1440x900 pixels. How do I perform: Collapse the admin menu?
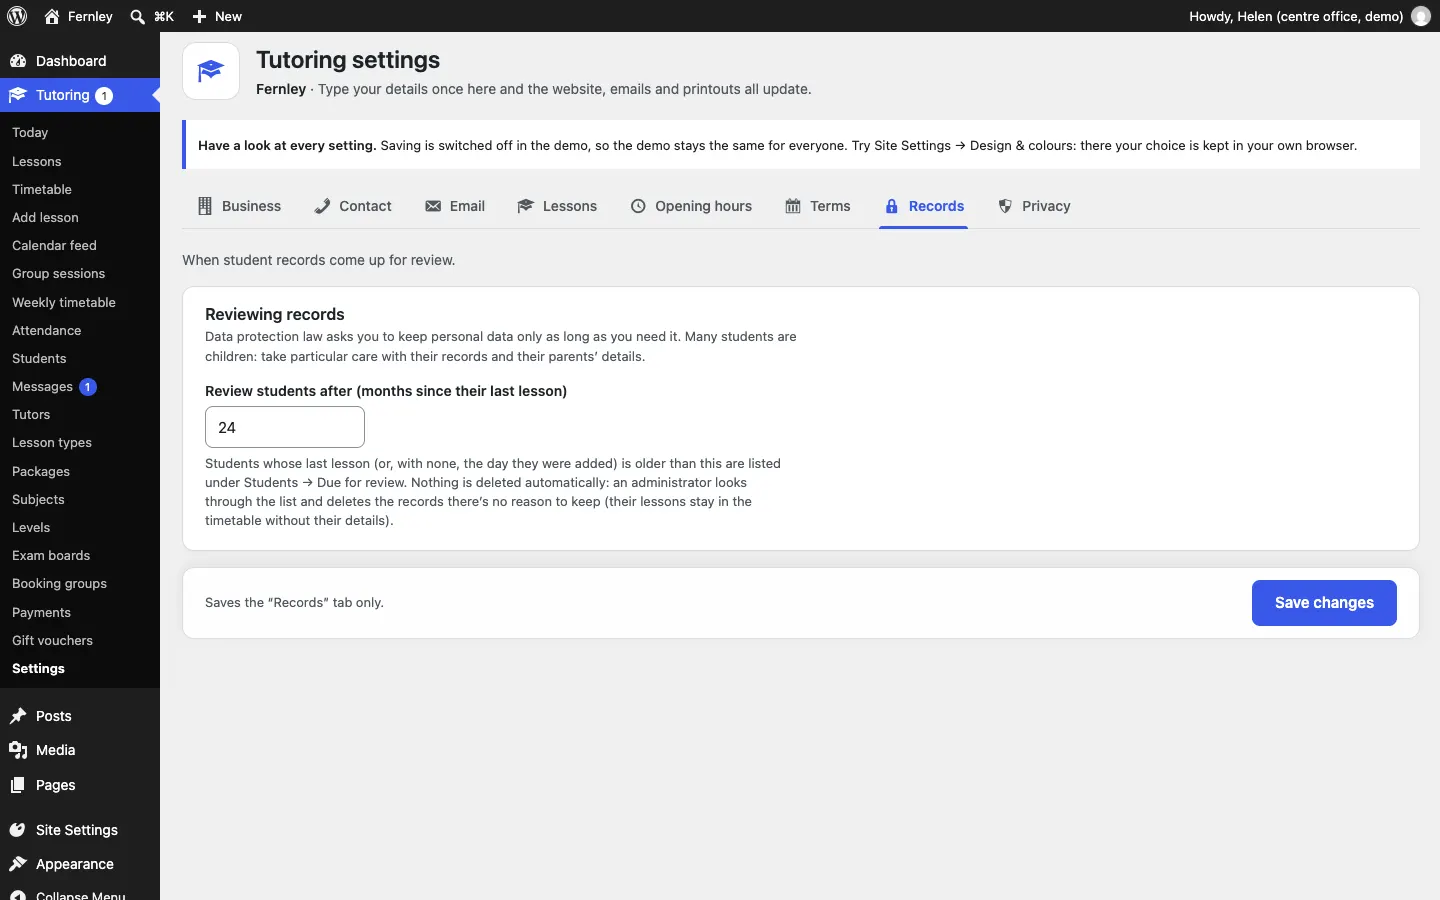tap(80, 894)
